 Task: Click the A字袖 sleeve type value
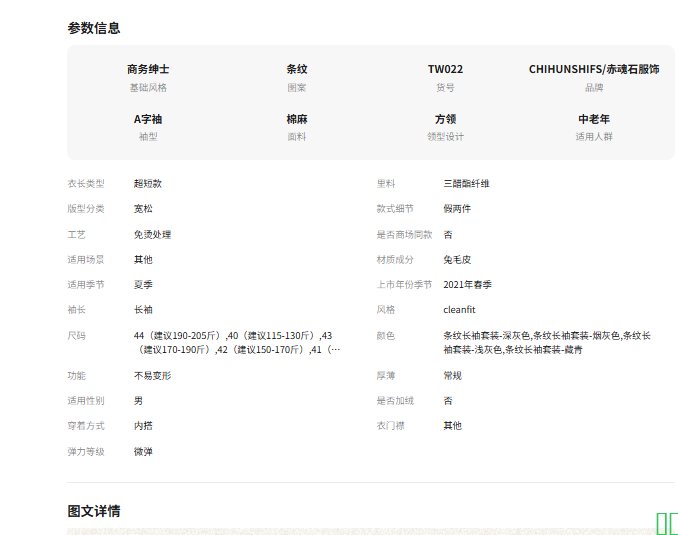tap(148, 118)
